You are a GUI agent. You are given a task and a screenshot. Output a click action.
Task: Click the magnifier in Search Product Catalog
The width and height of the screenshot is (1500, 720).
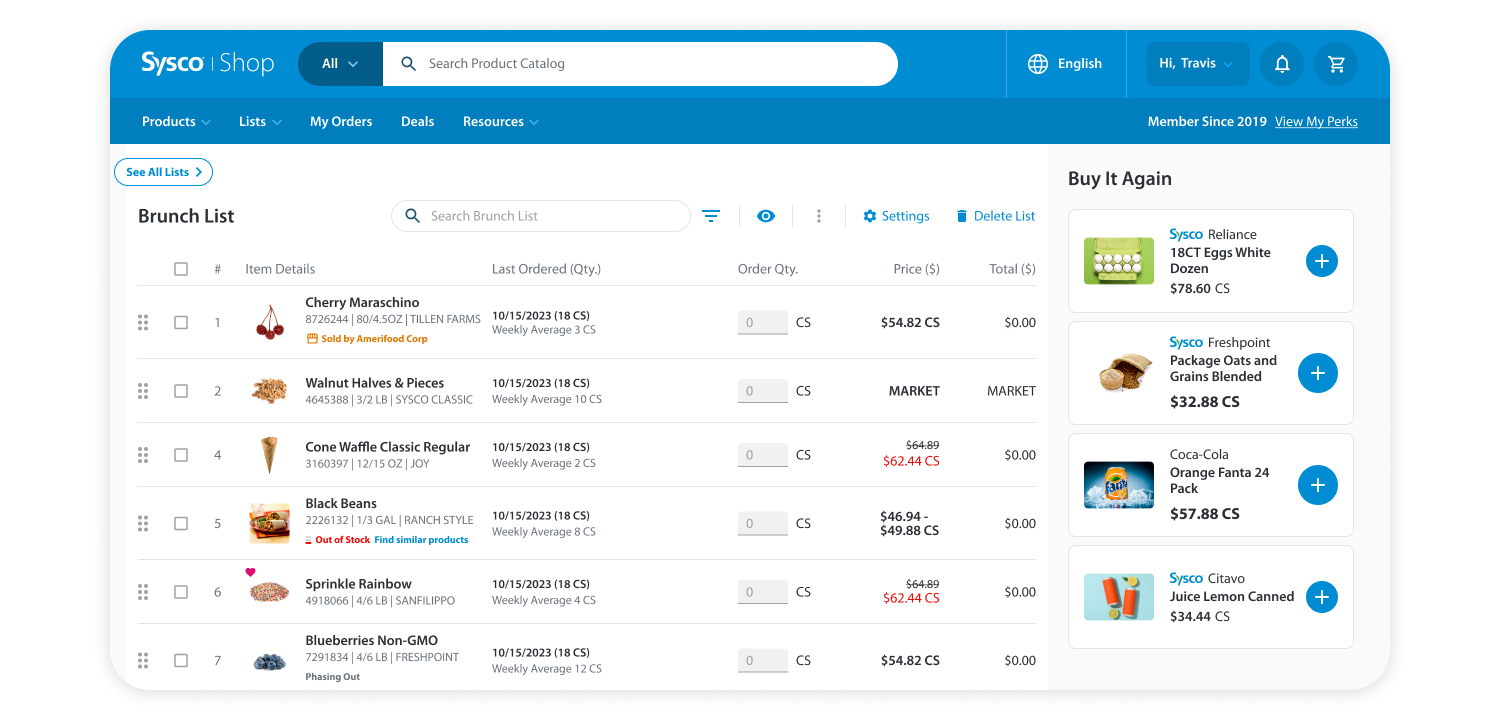[408, 64]
